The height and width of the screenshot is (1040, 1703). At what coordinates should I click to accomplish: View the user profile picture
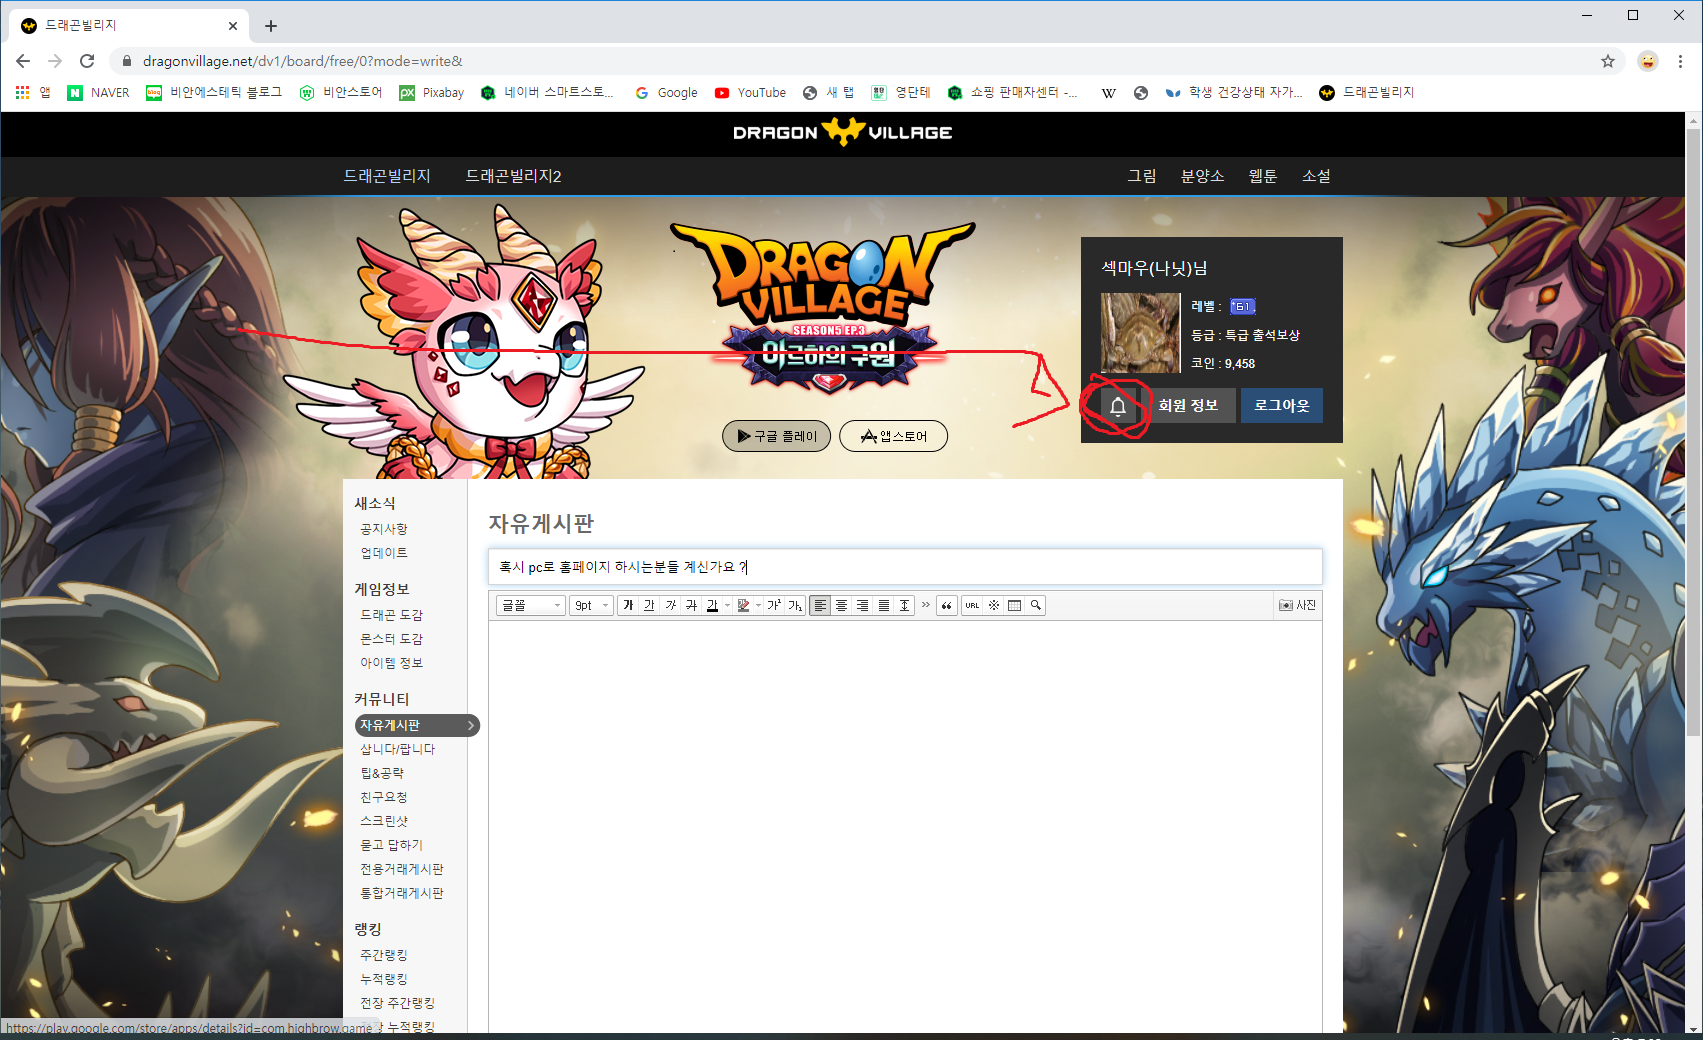tap(1140, 333)
